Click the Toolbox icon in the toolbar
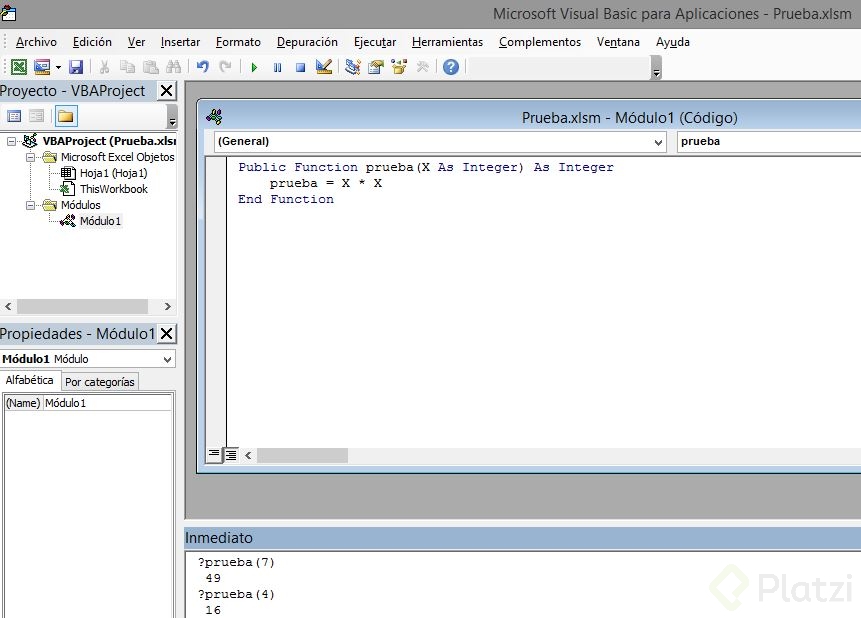 coord(422,67)
